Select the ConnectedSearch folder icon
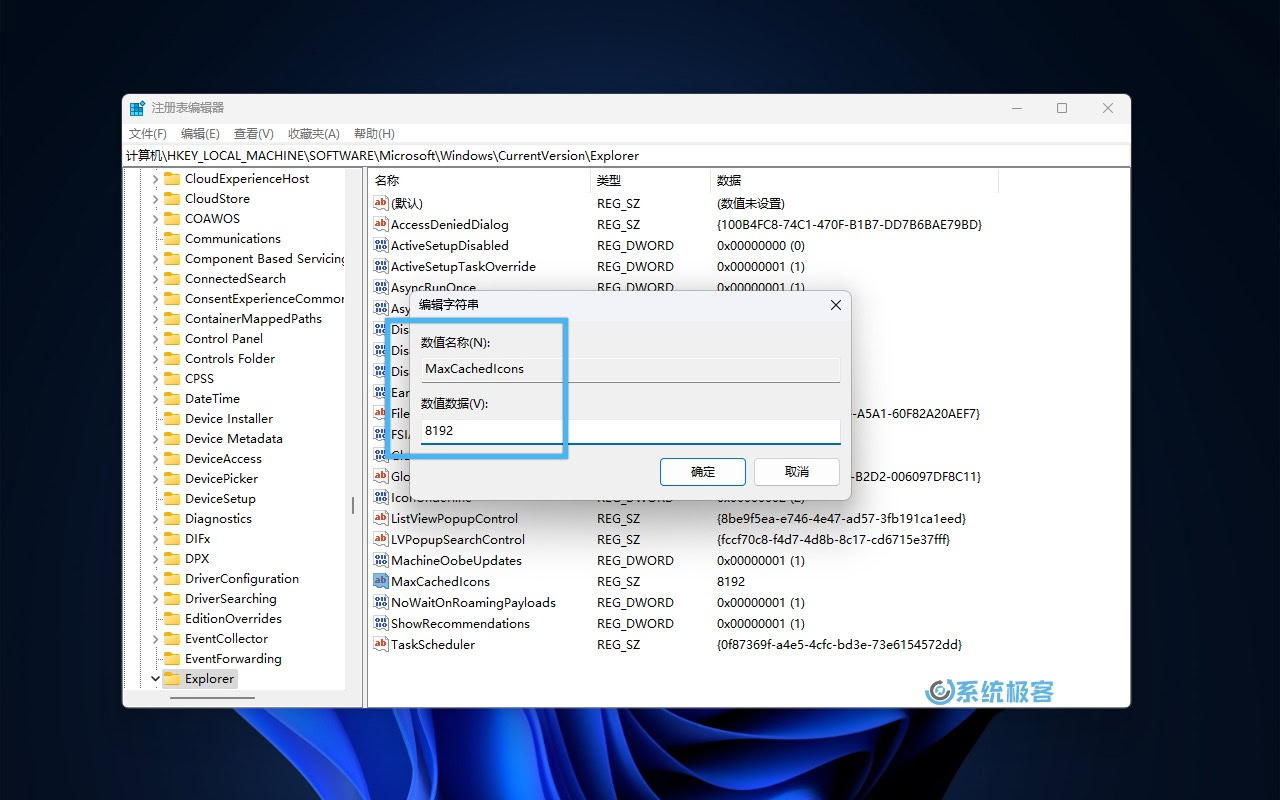 click(171, 279)
